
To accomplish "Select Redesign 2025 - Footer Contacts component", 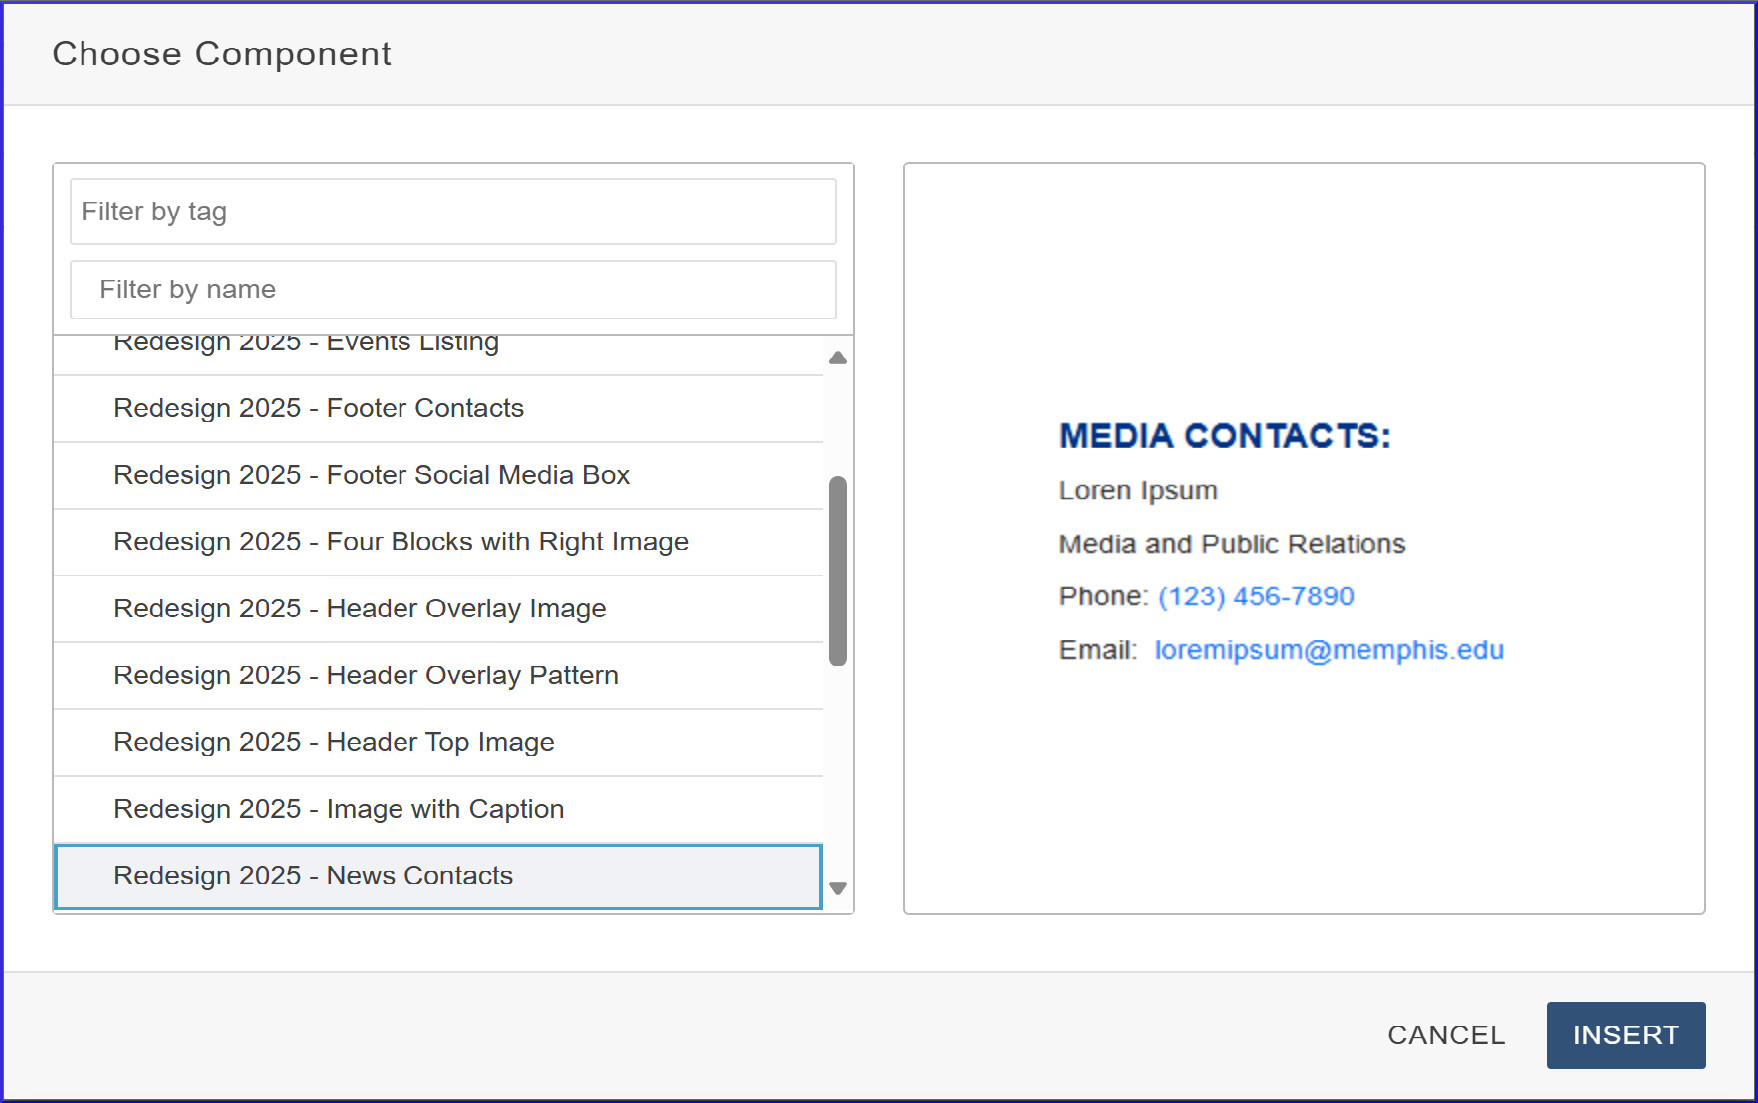I will 318,408.
